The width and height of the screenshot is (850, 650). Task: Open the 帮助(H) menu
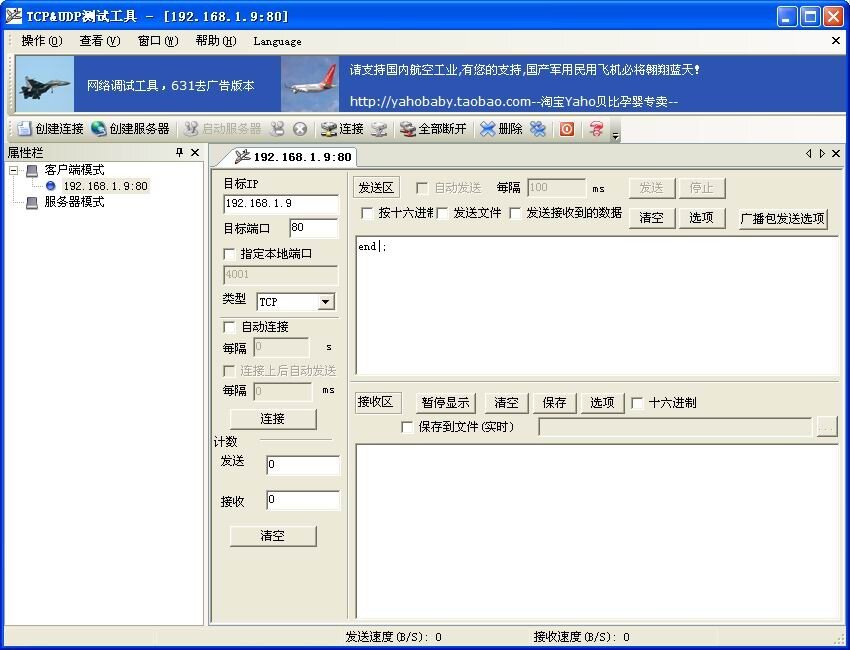click(216, 41)
